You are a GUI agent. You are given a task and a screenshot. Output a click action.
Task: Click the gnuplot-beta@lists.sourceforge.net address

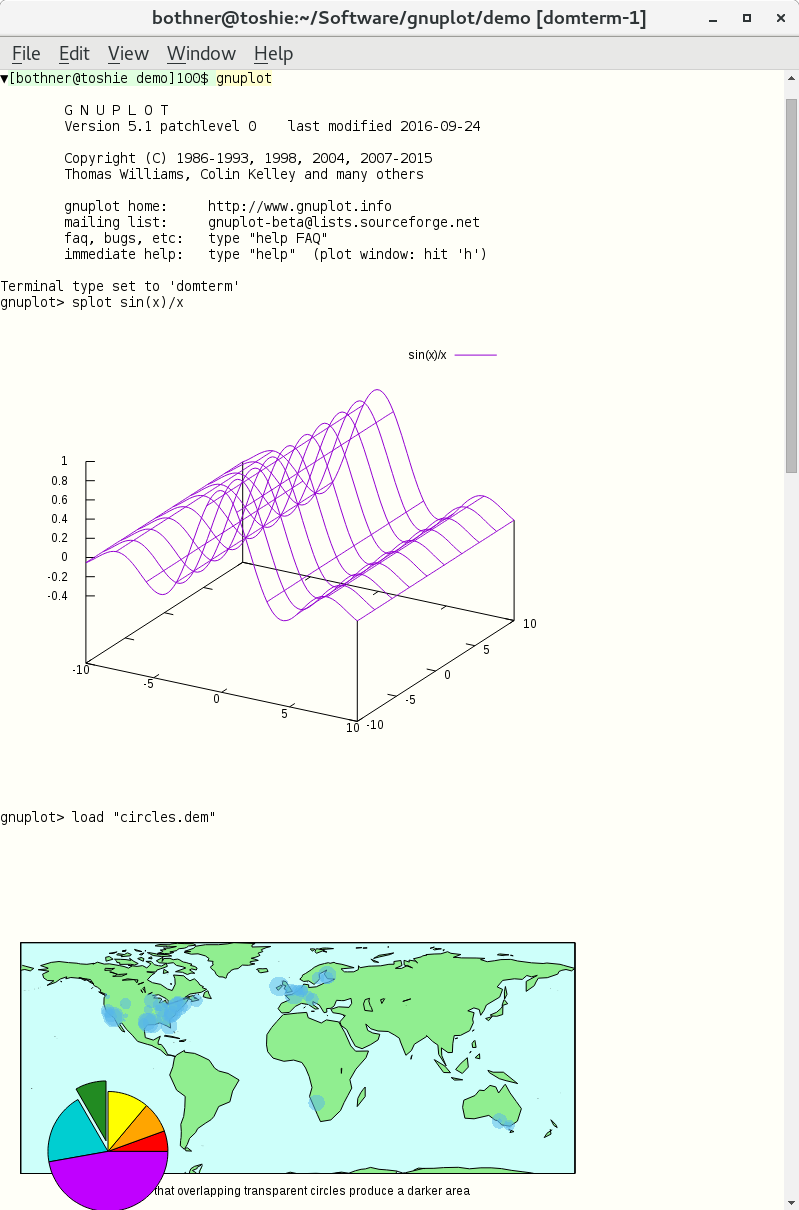(x=344, y=222)
